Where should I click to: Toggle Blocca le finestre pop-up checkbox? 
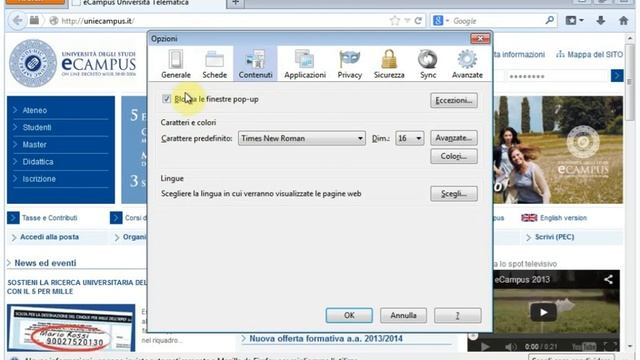pyautogui.click(x=166, y=99)
